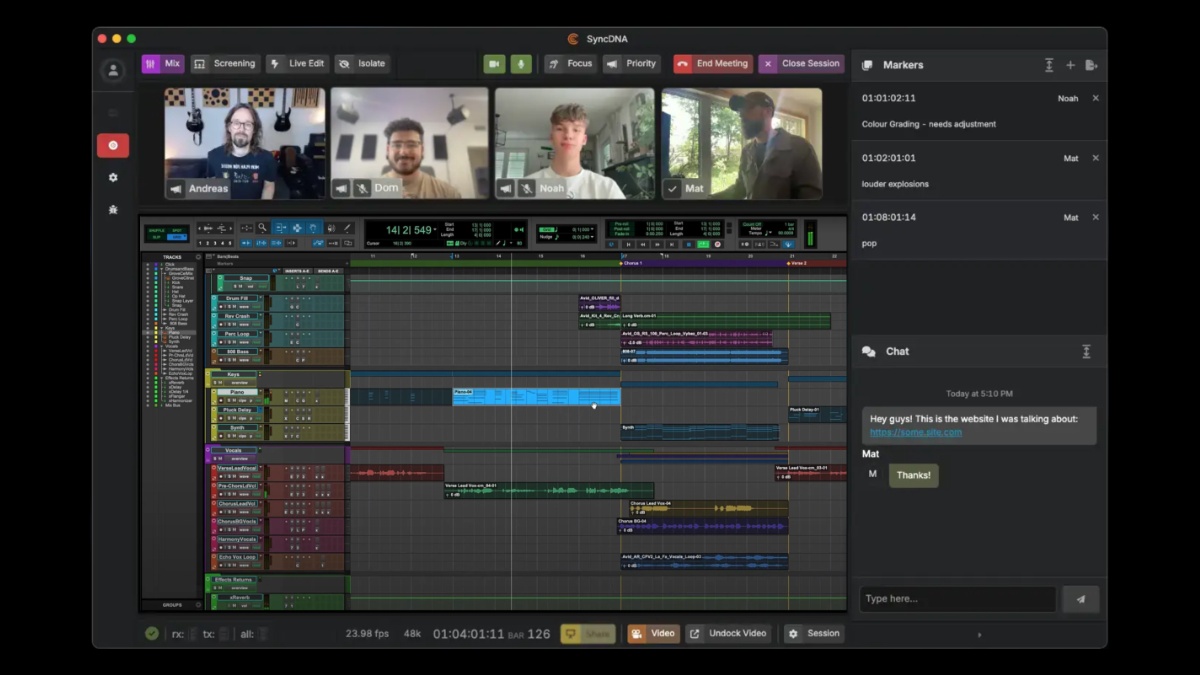This screenshot has height=675, width=1200.
Task: Open the settings gear in left sidebar
Action: click(x=113, y=177)
